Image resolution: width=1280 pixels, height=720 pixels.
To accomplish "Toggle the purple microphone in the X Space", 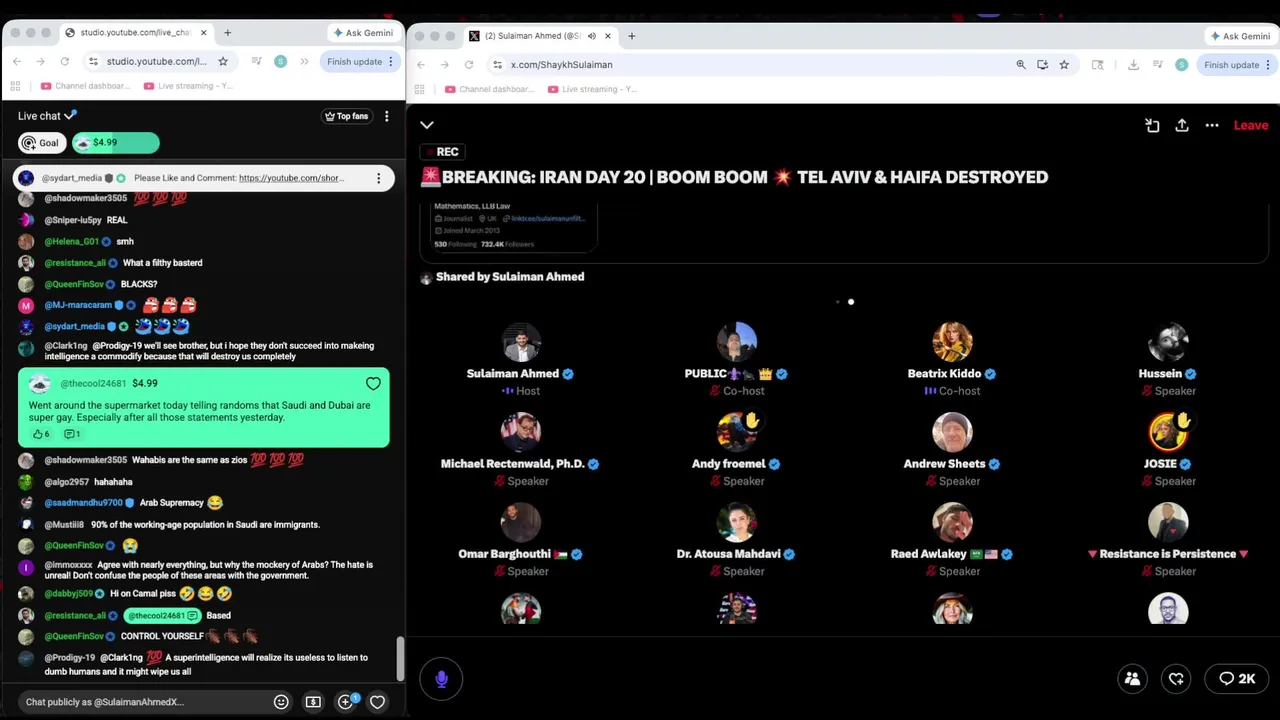I will (441, 679).
